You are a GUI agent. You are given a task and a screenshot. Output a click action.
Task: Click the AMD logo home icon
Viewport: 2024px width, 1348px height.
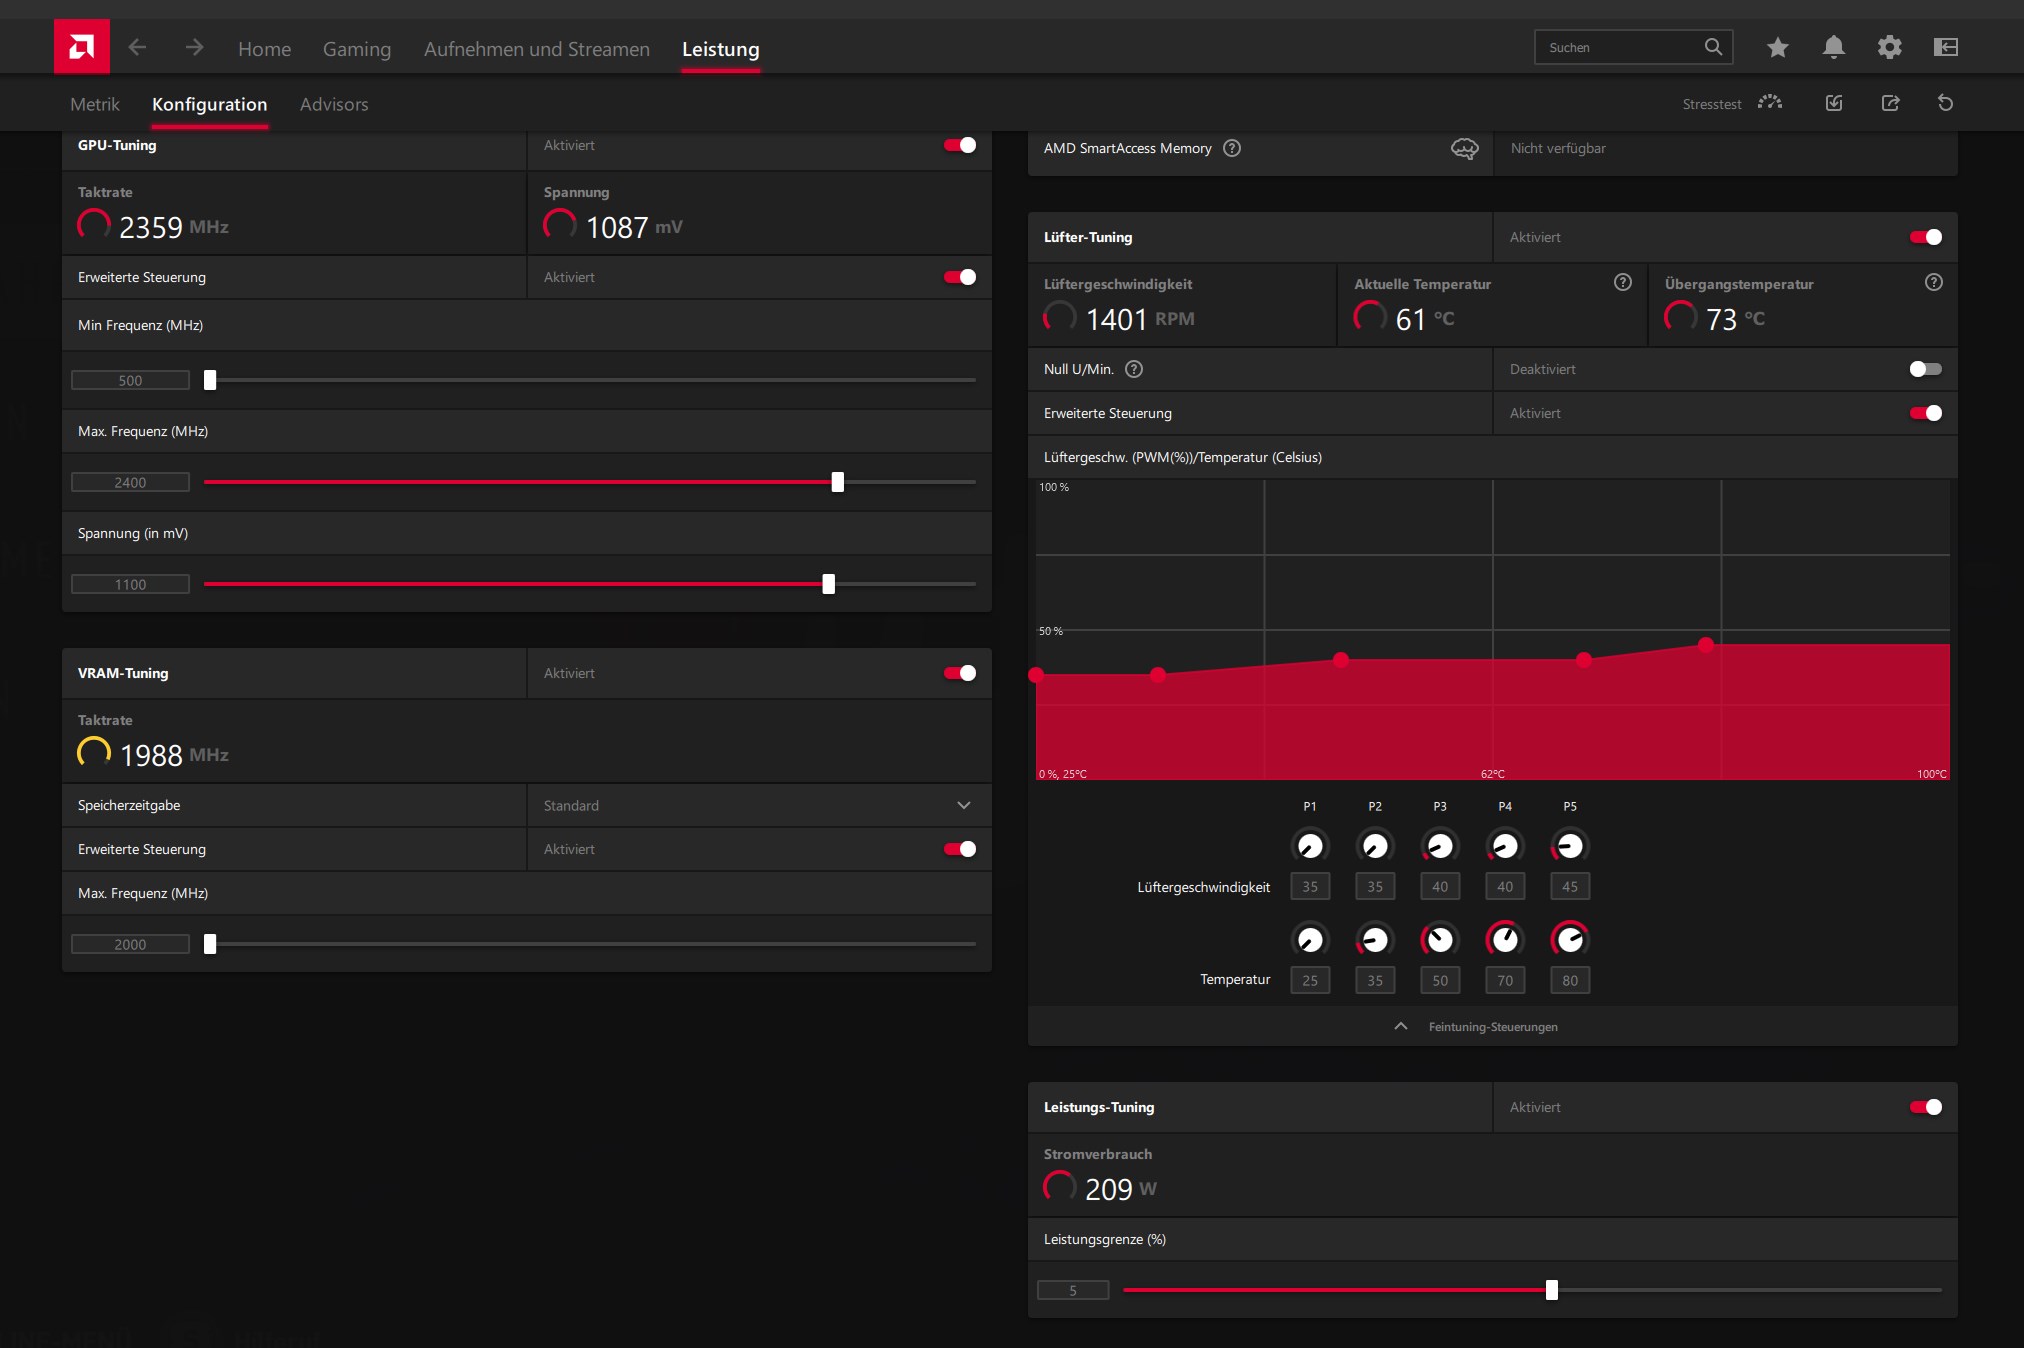[x=81, y=47]
